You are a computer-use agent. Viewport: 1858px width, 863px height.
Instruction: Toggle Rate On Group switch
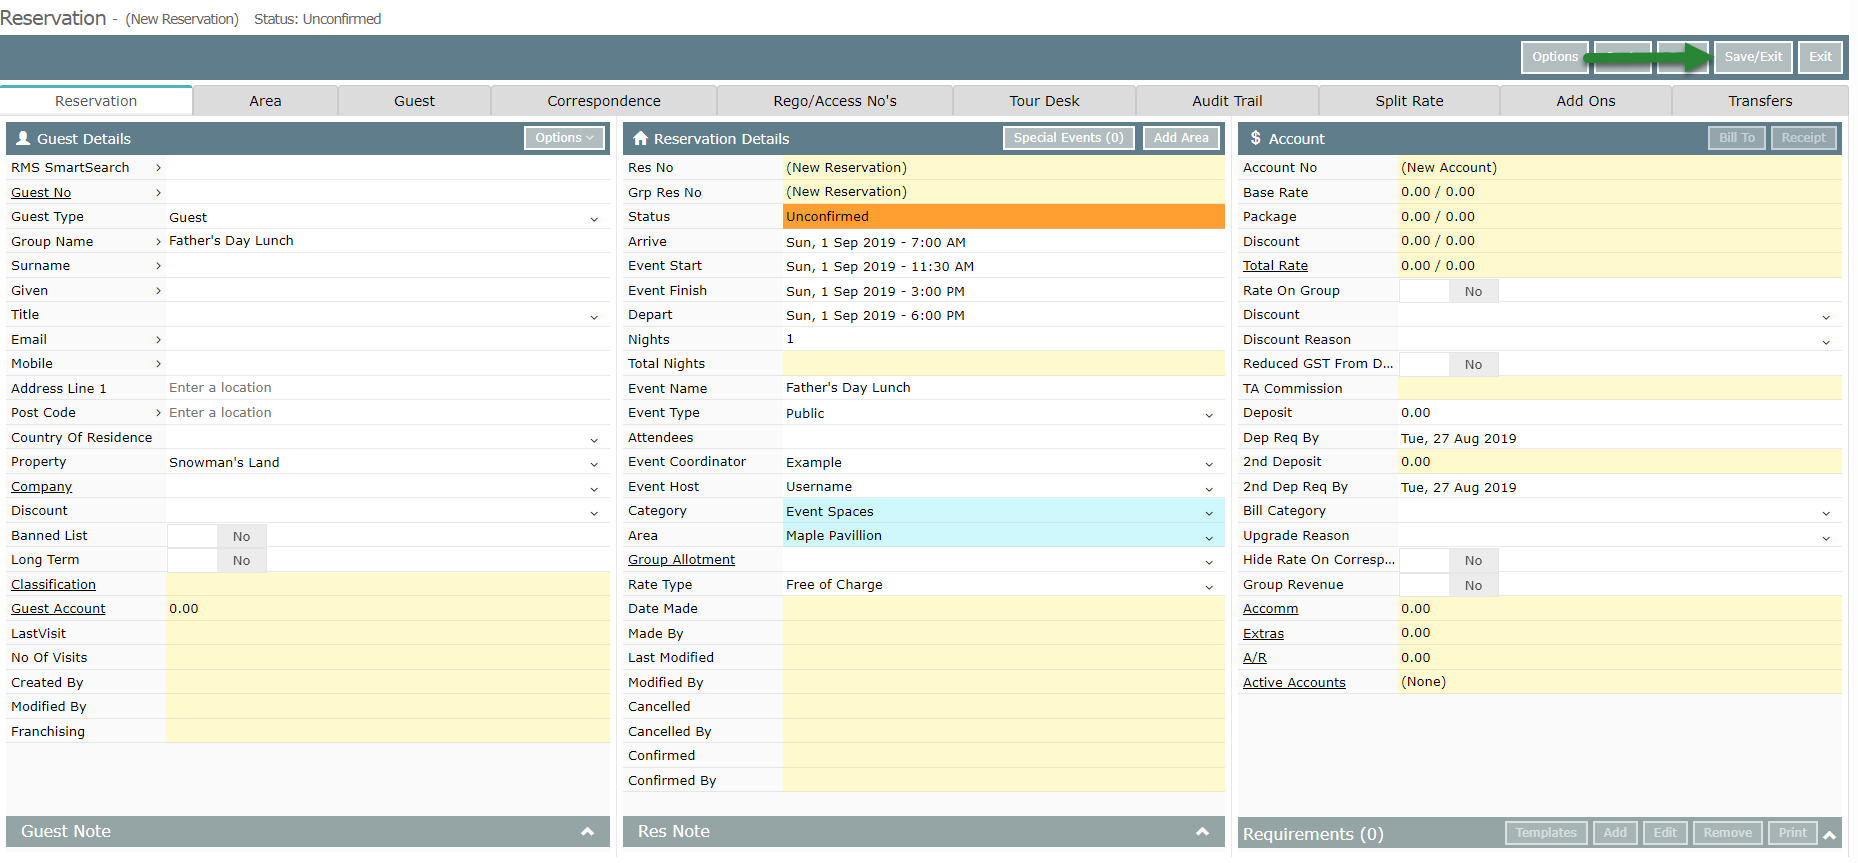[1449, 291]
